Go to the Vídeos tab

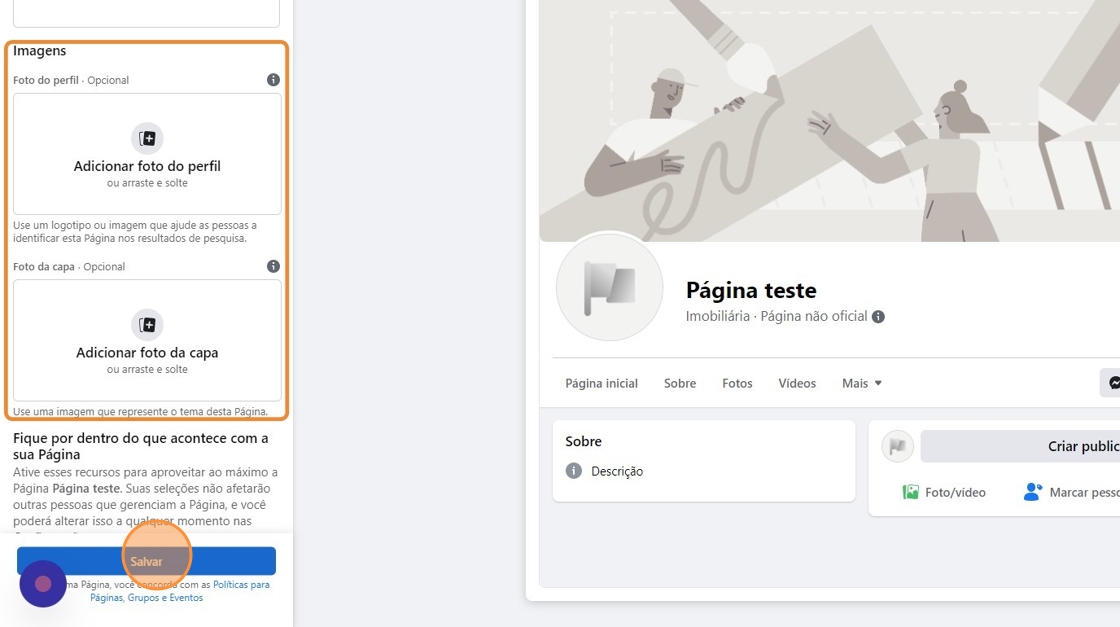(x=797, y=383)
